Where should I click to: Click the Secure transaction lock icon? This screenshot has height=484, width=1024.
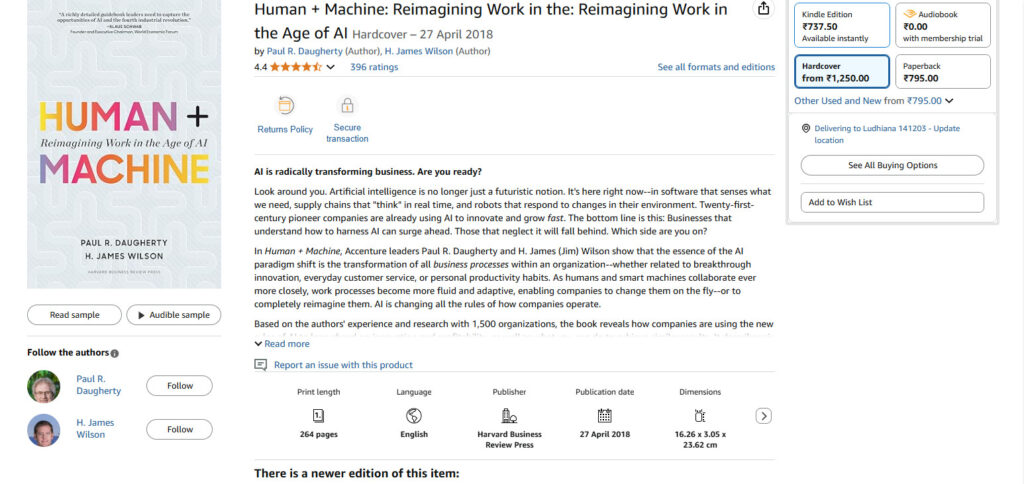click(347, 105)
